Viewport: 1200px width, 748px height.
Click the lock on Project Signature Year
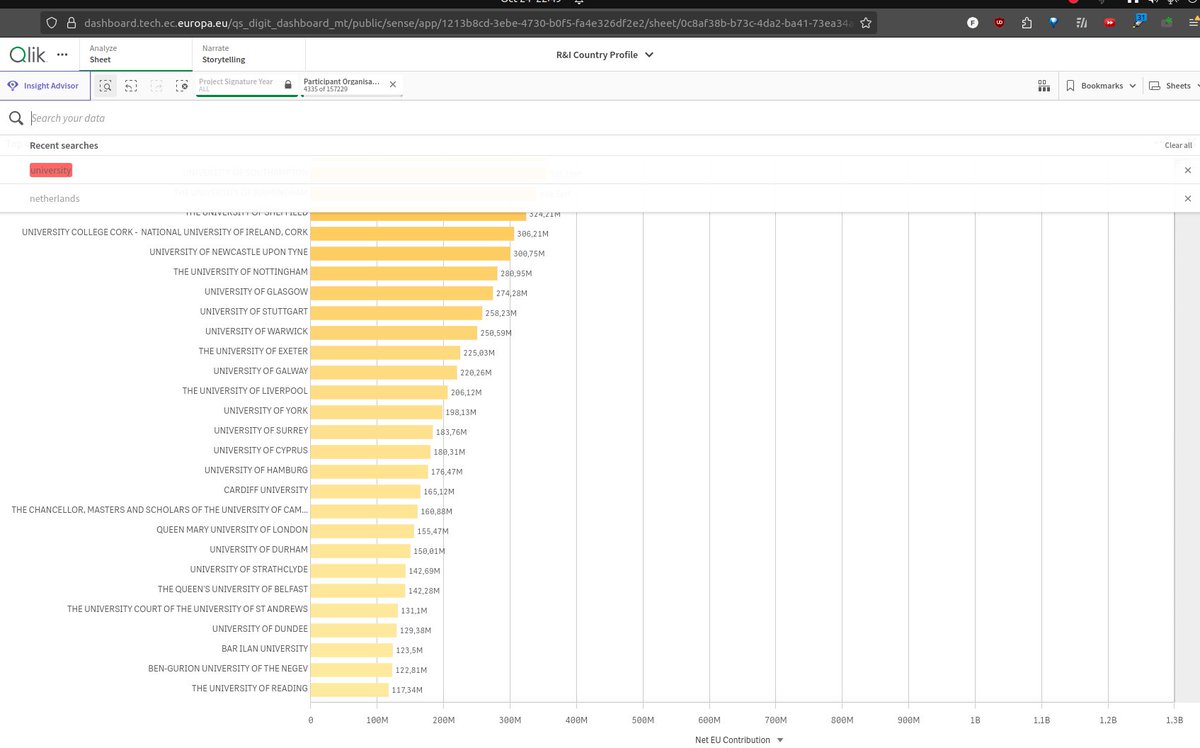click(288, 85)
